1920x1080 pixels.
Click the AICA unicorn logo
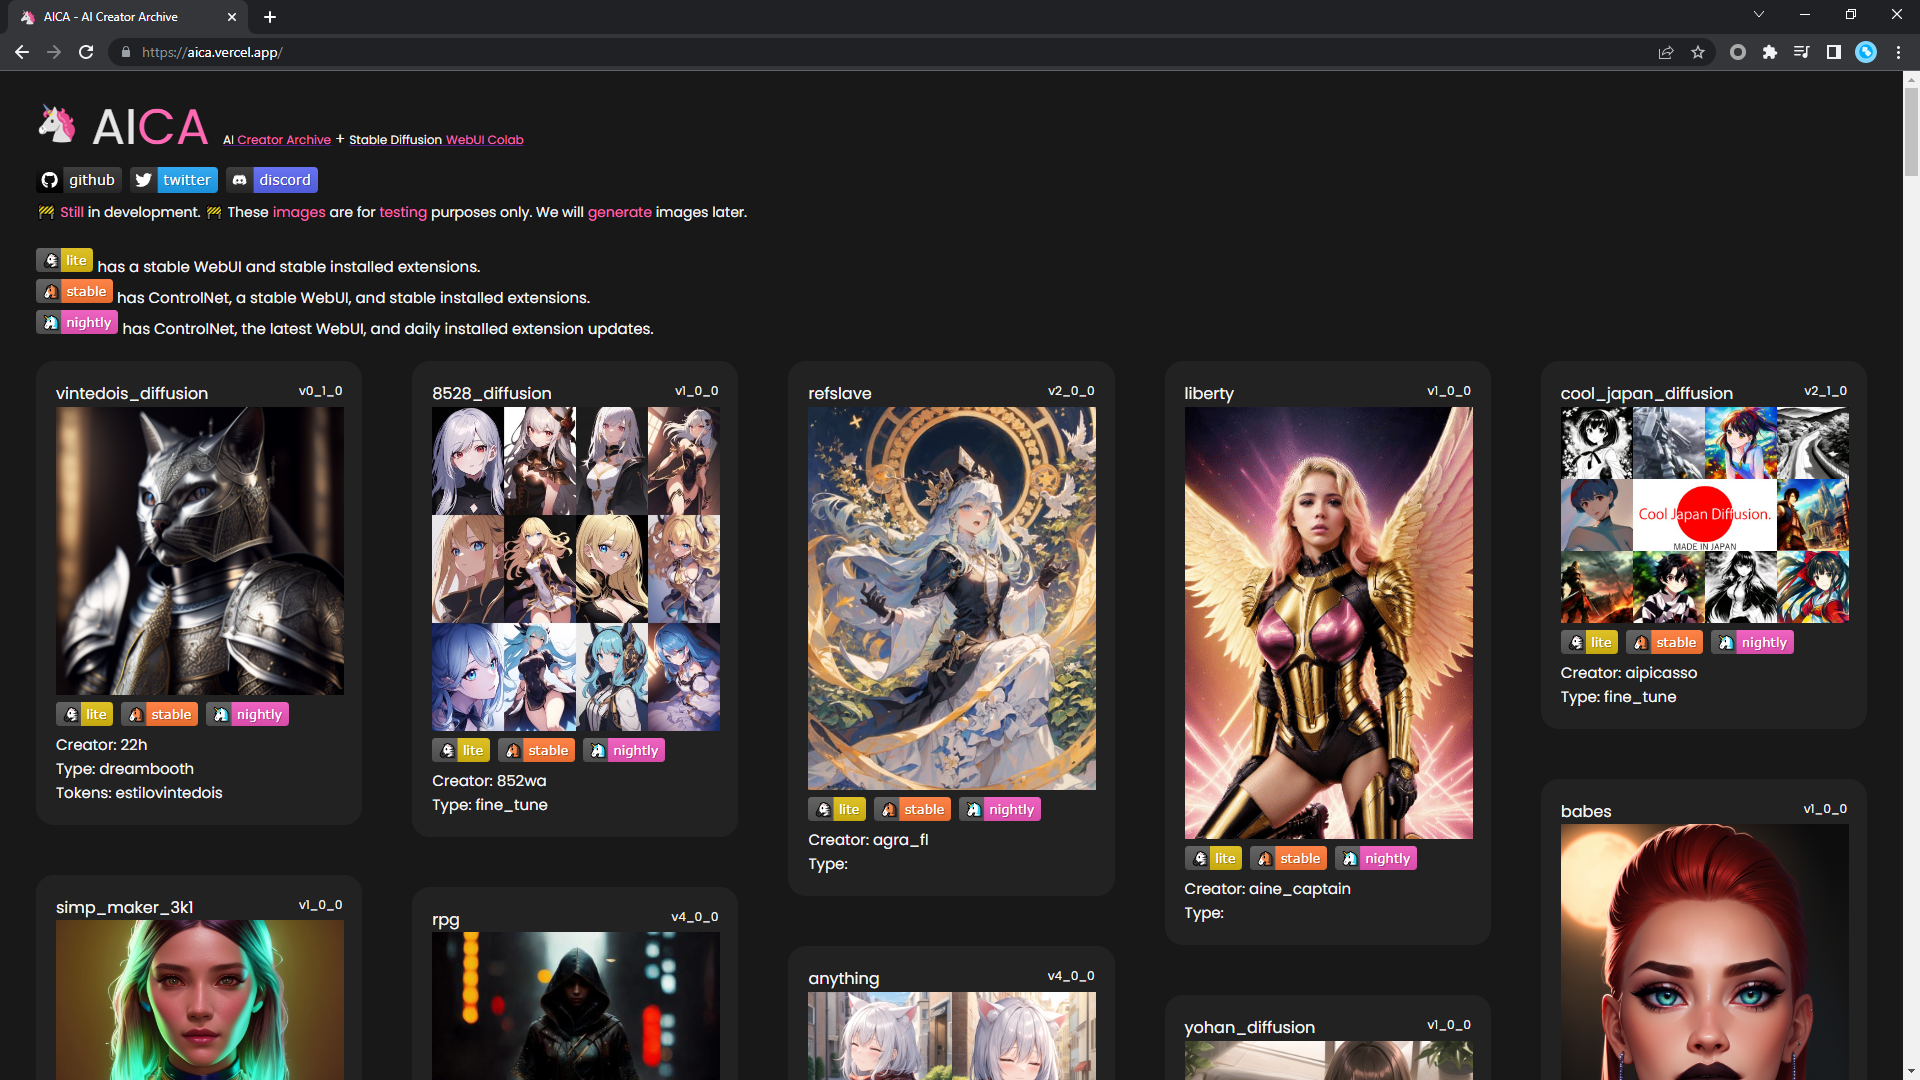[57, 125]
